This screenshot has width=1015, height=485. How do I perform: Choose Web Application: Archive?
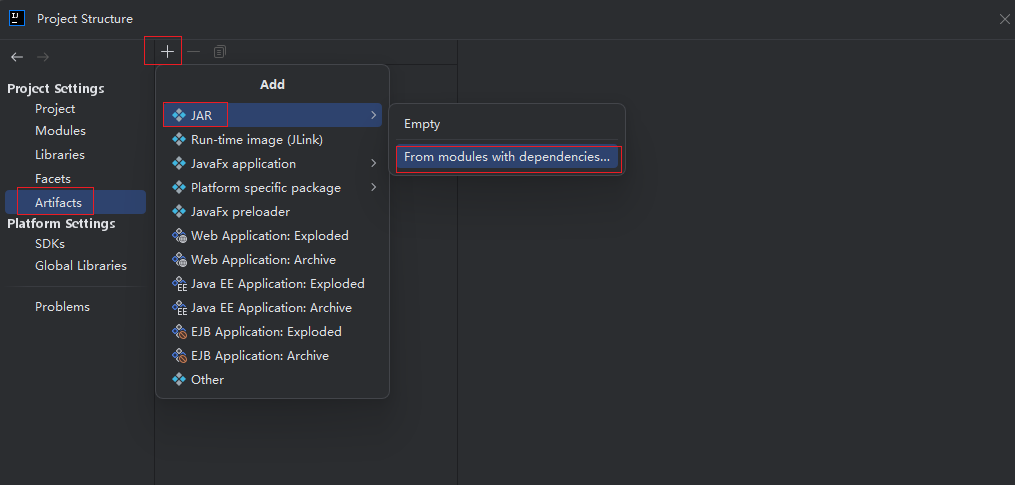pyautogui.click(x=273, y=260)
